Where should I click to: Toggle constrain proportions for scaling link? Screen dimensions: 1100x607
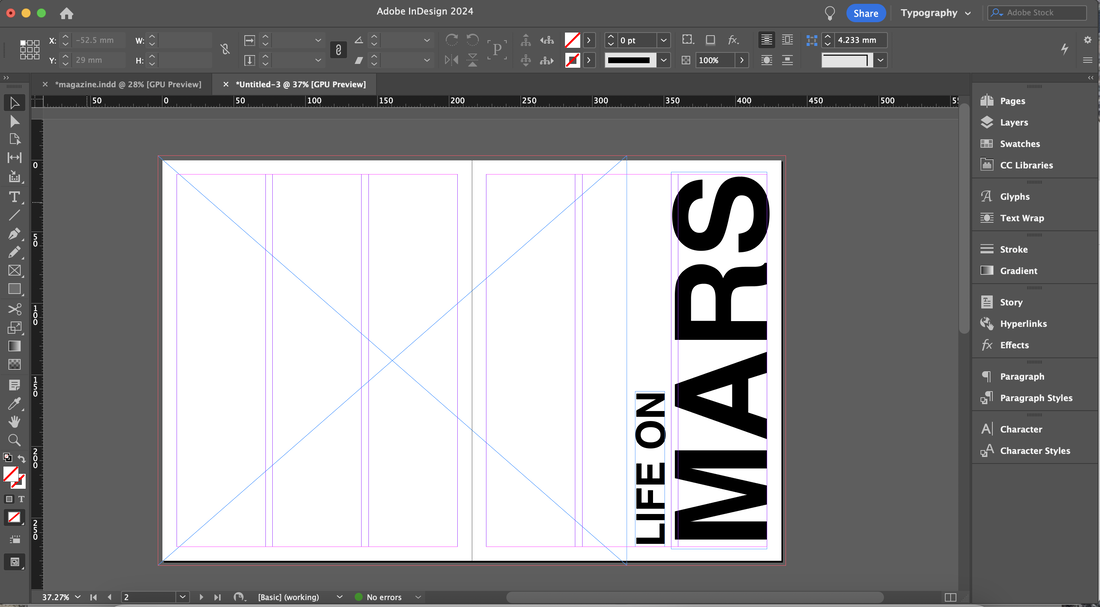338,50
